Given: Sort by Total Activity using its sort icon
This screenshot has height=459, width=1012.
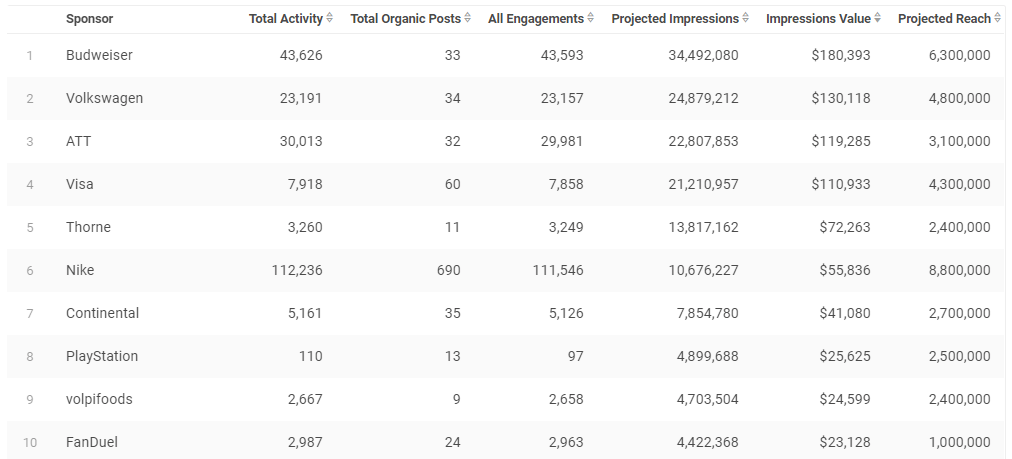Looking at the screenshot, I should [330, 19].
